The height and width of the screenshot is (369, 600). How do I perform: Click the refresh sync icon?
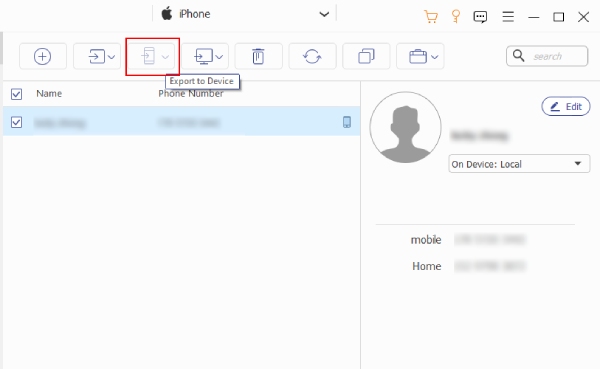(x=312, y=57)
